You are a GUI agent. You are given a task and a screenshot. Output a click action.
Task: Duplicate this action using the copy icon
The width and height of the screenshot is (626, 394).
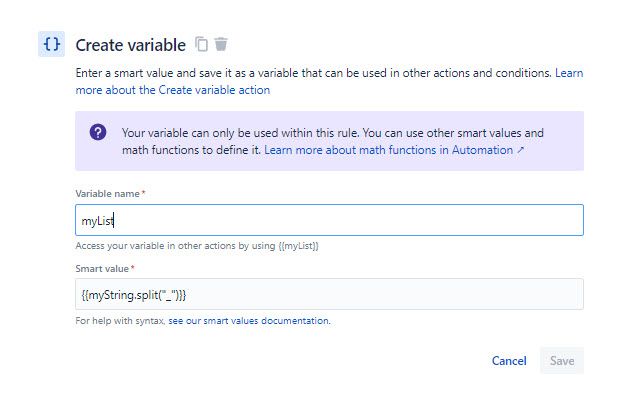tap(202, 44)
